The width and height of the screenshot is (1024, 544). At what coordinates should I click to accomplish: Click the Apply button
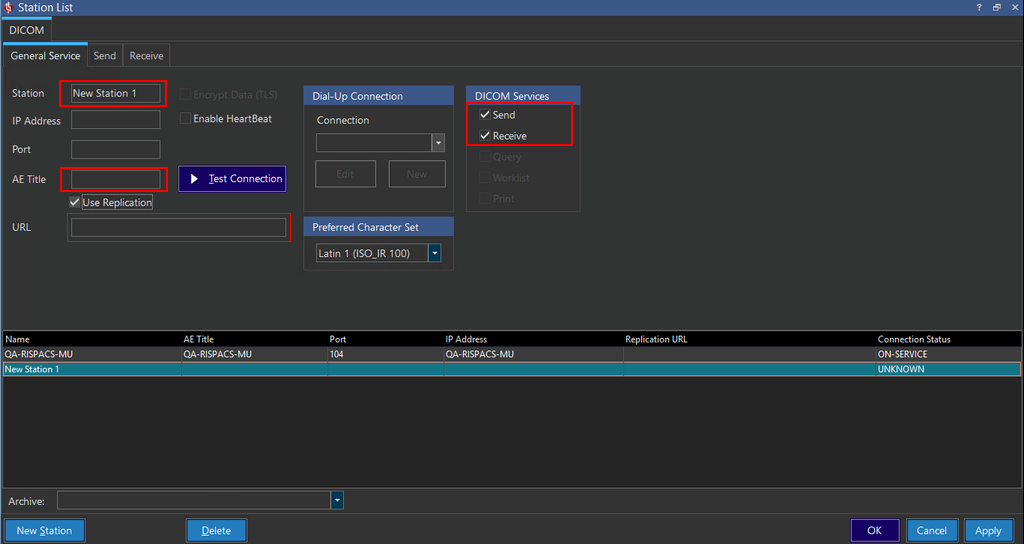click(x=988, y=531)
